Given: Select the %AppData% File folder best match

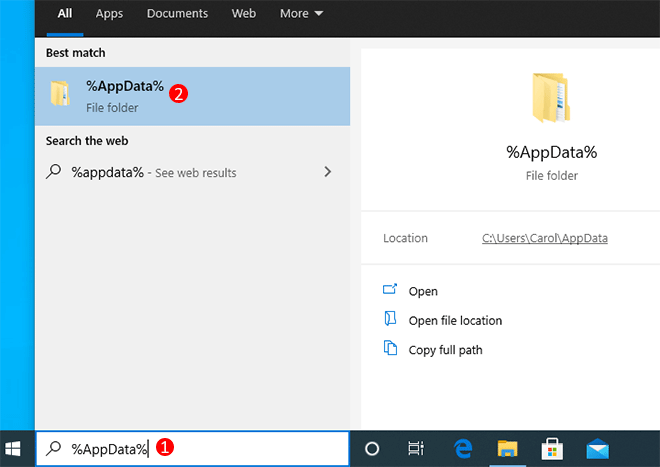Looking at the screenshot, I should (x=192, y=96).
